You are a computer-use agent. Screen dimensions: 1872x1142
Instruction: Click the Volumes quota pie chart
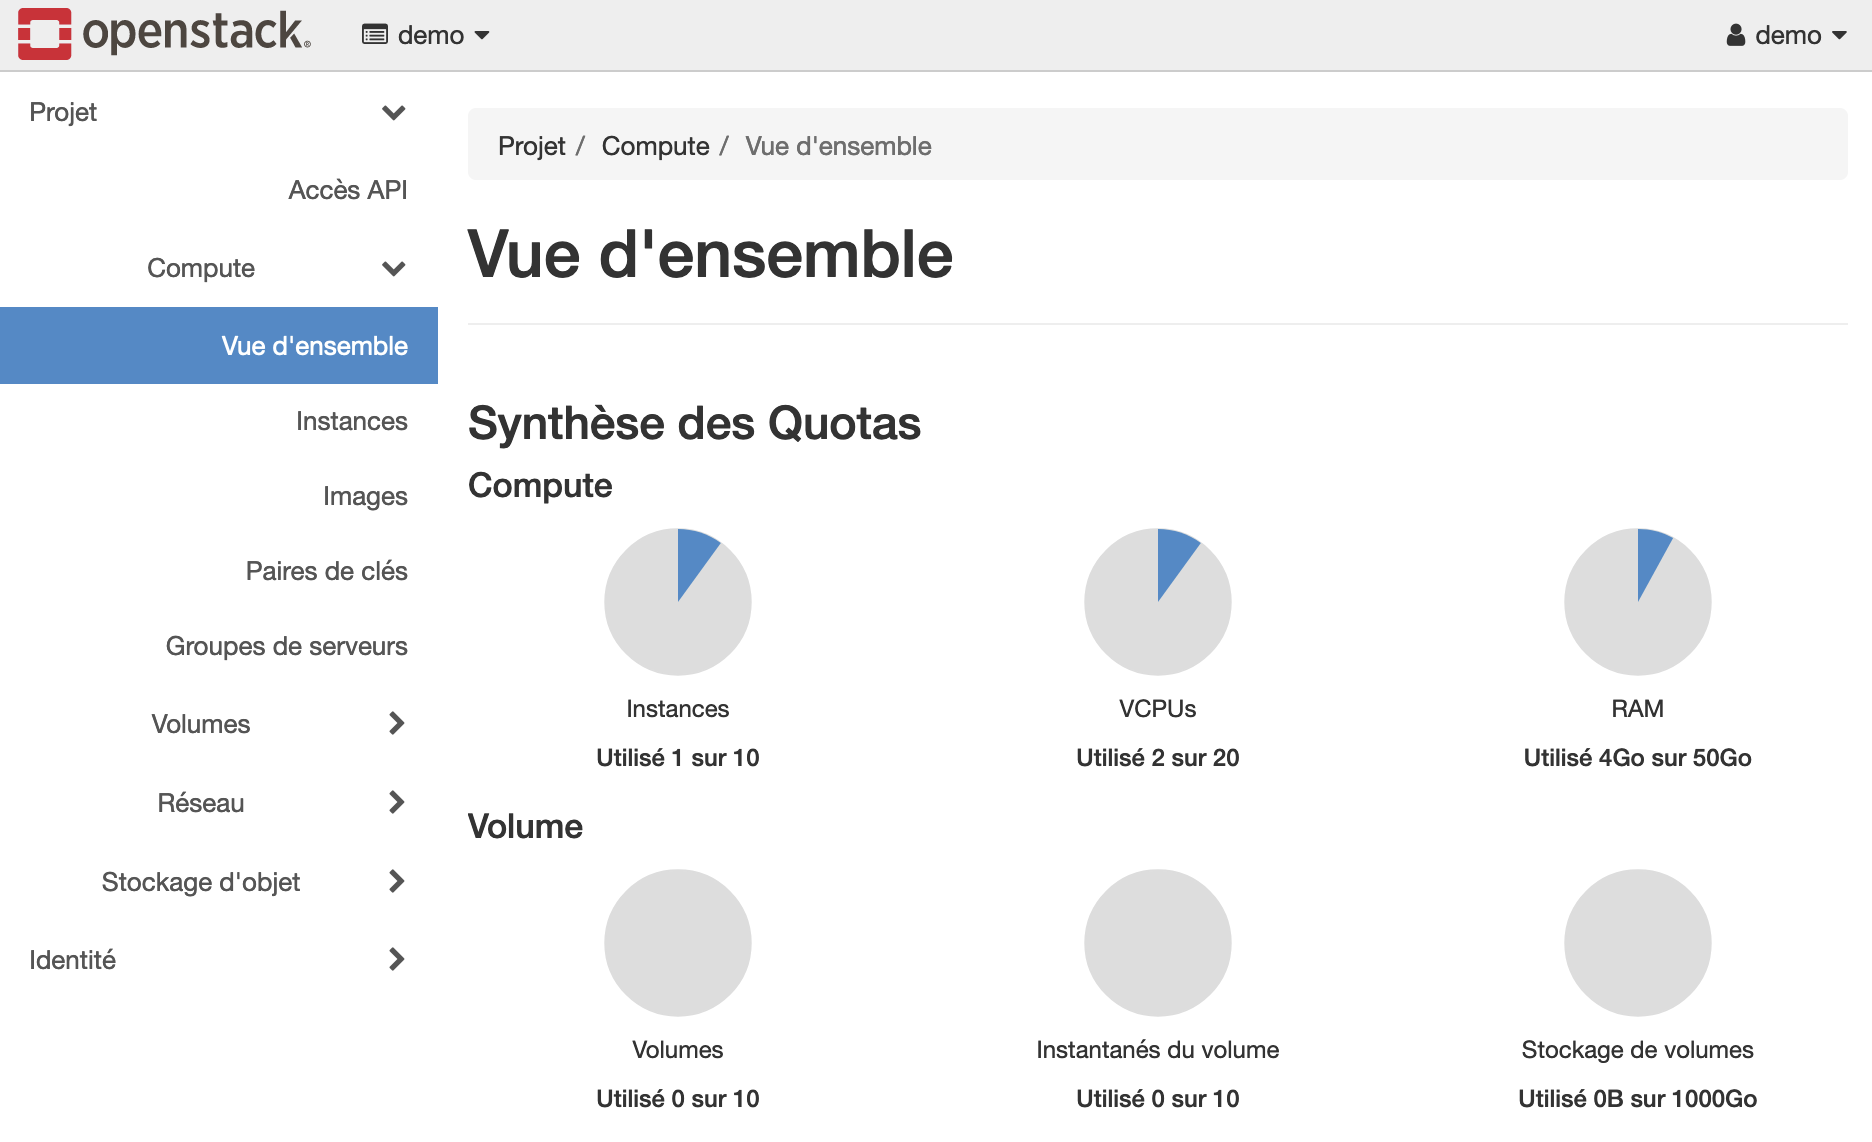tap(678, 942)
